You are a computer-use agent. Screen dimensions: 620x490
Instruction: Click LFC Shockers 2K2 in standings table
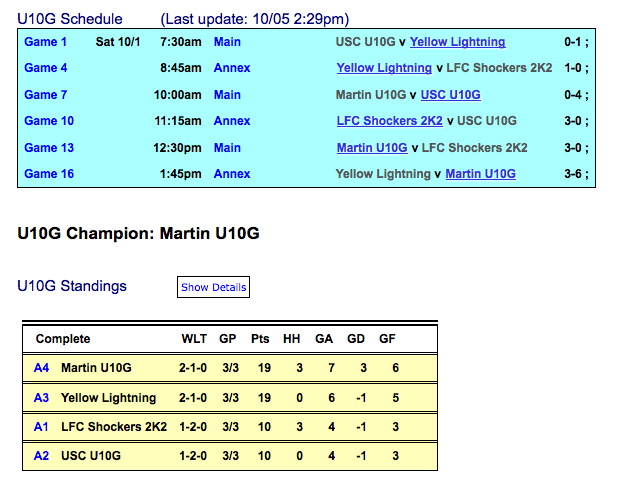114,427
